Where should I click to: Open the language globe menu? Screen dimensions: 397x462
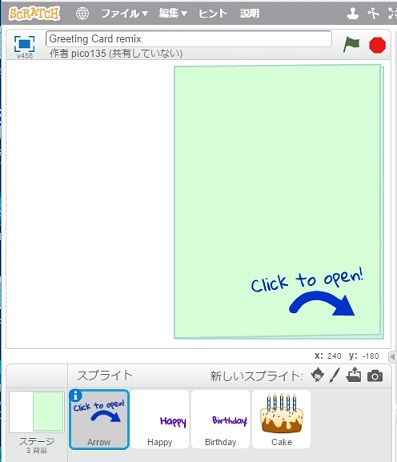[x=82, y=14]
